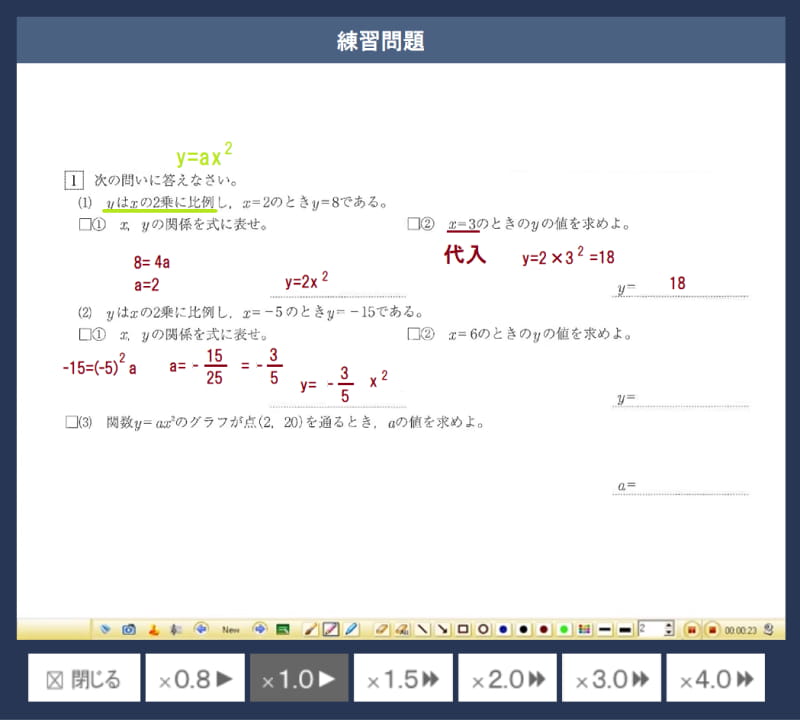Viewport: 800px width, 720px height.
Task: Pause the recording playback
Action: coord(691,629)
